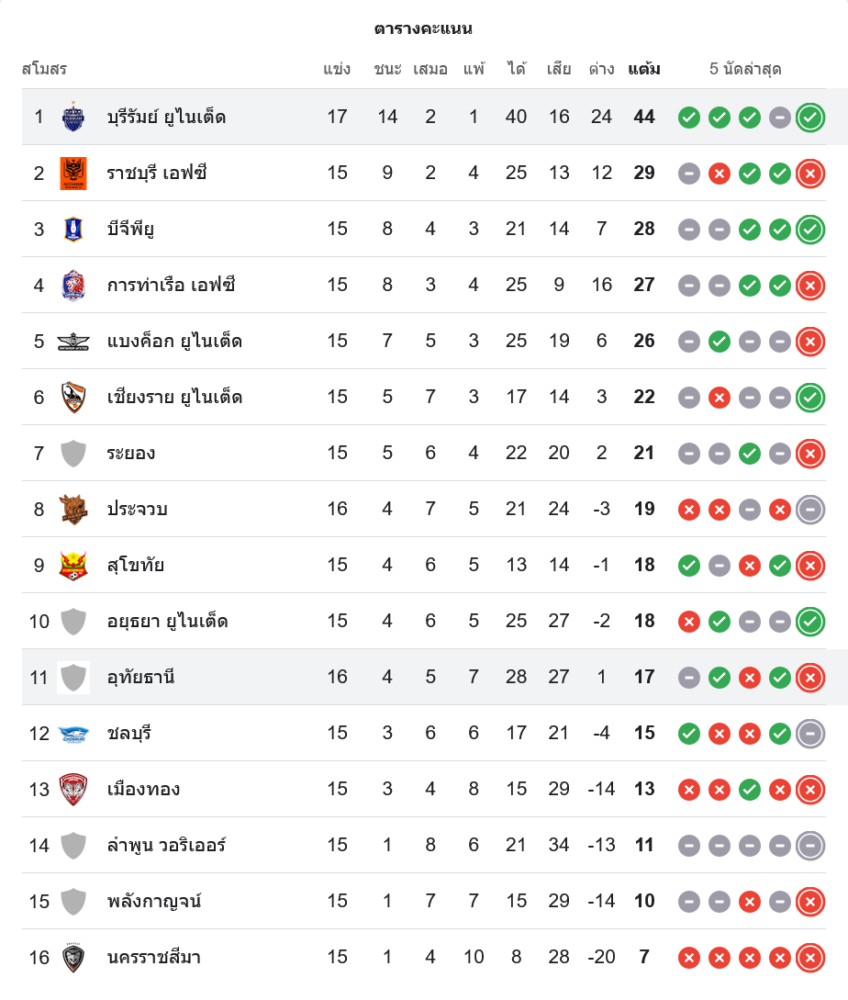Click Buriram's latest win result circle
The height and width of the screenshot is (1000, 848).
coord(810,117)
